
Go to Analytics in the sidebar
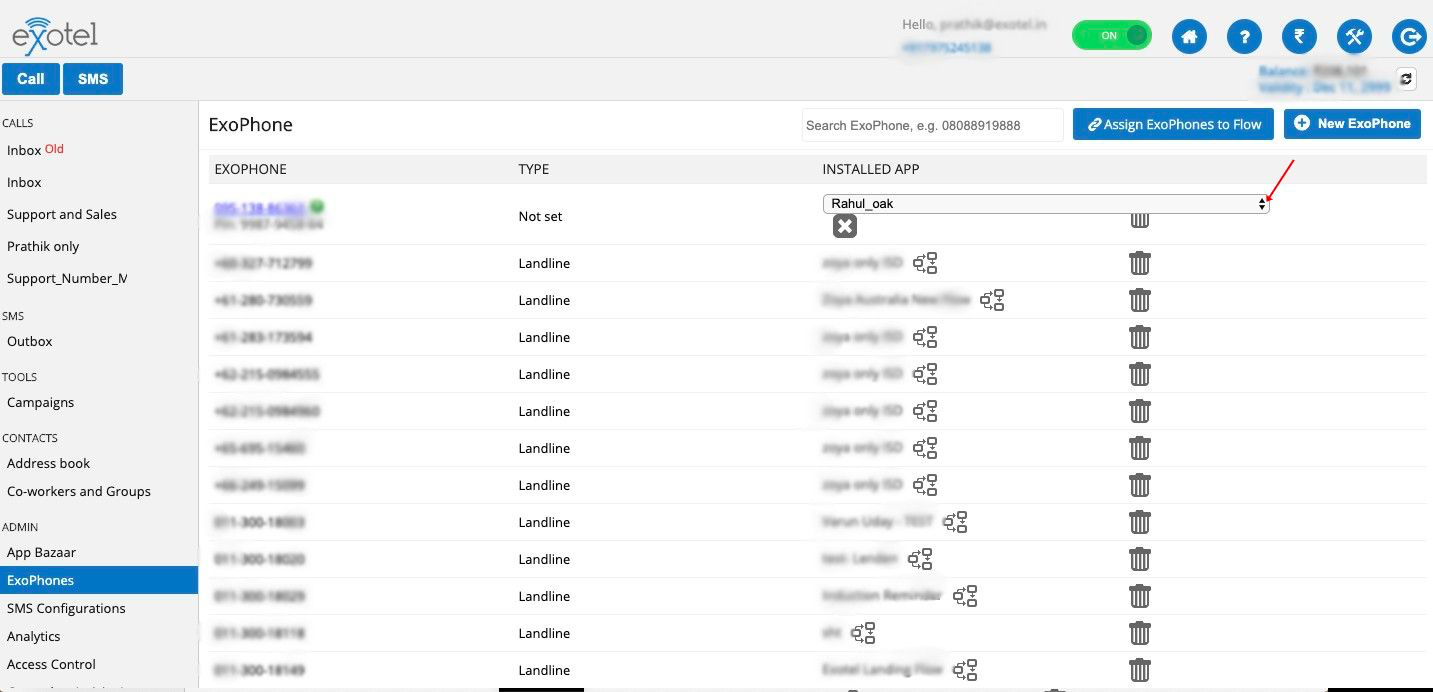(34, 636)
